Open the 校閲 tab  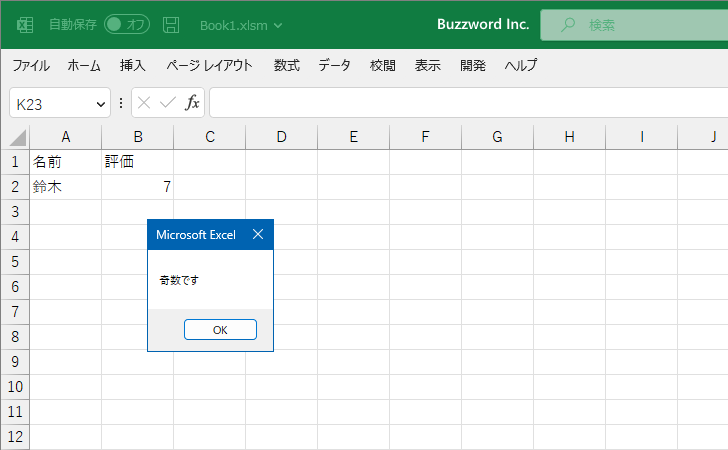tap(383, 65)
